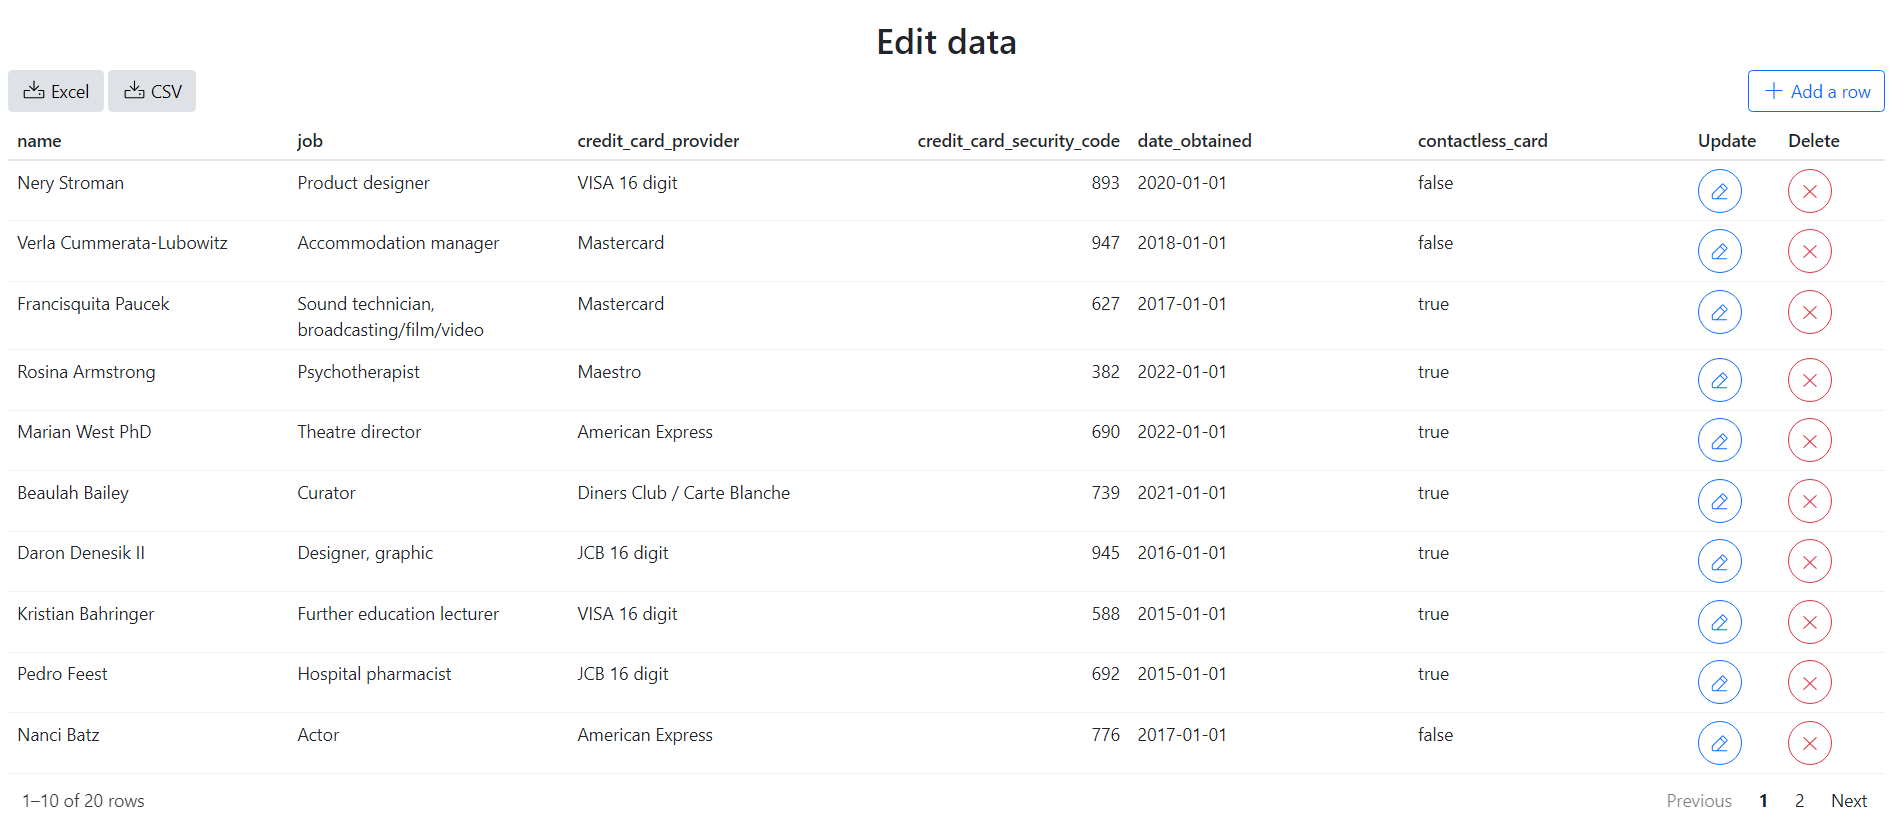Edit the Nery Stroman row
This screenshot has width=1895, height=822.
click(1719, 191)
